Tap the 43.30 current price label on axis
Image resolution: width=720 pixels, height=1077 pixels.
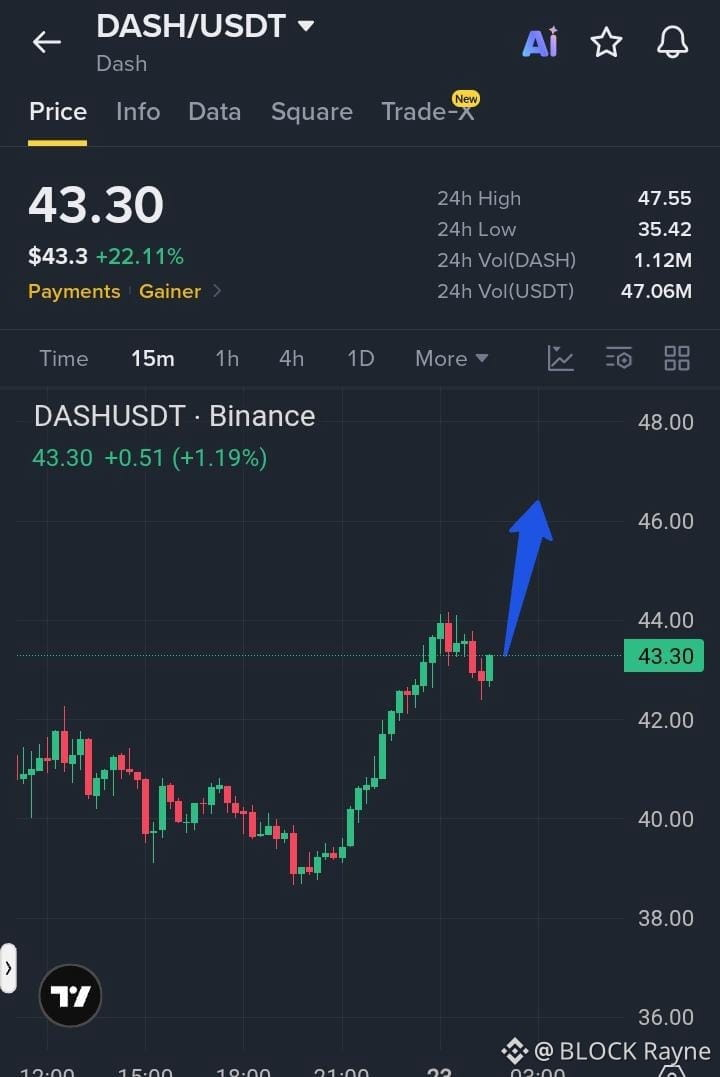[x=664, y=656]
